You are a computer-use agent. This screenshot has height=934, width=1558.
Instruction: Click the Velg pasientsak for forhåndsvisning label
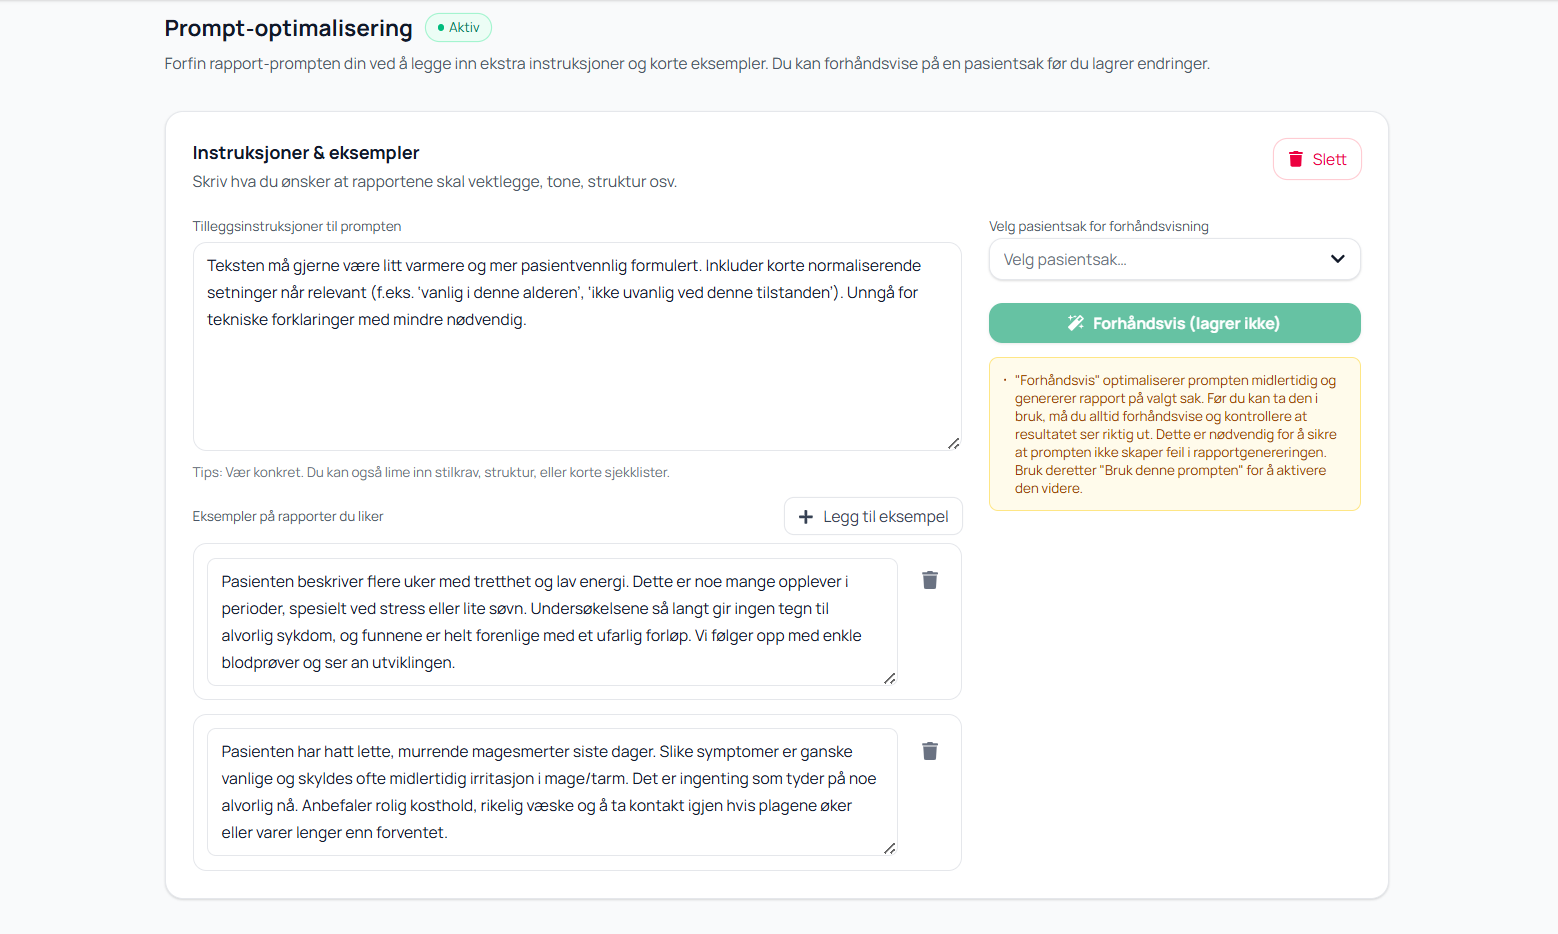1098,227
